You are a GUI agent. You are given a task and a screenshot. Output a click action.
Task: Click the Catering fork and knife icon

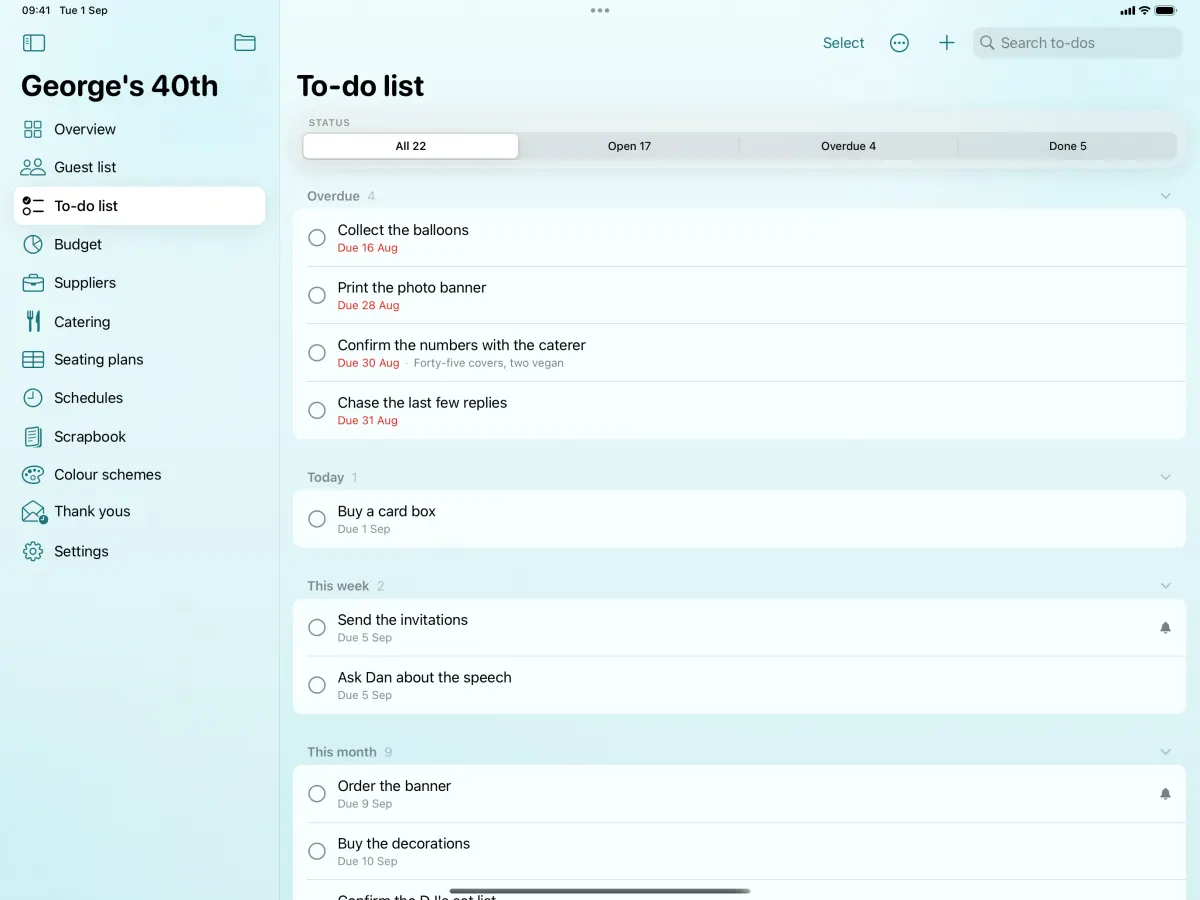pyautogui.click(x=33, y=321)
